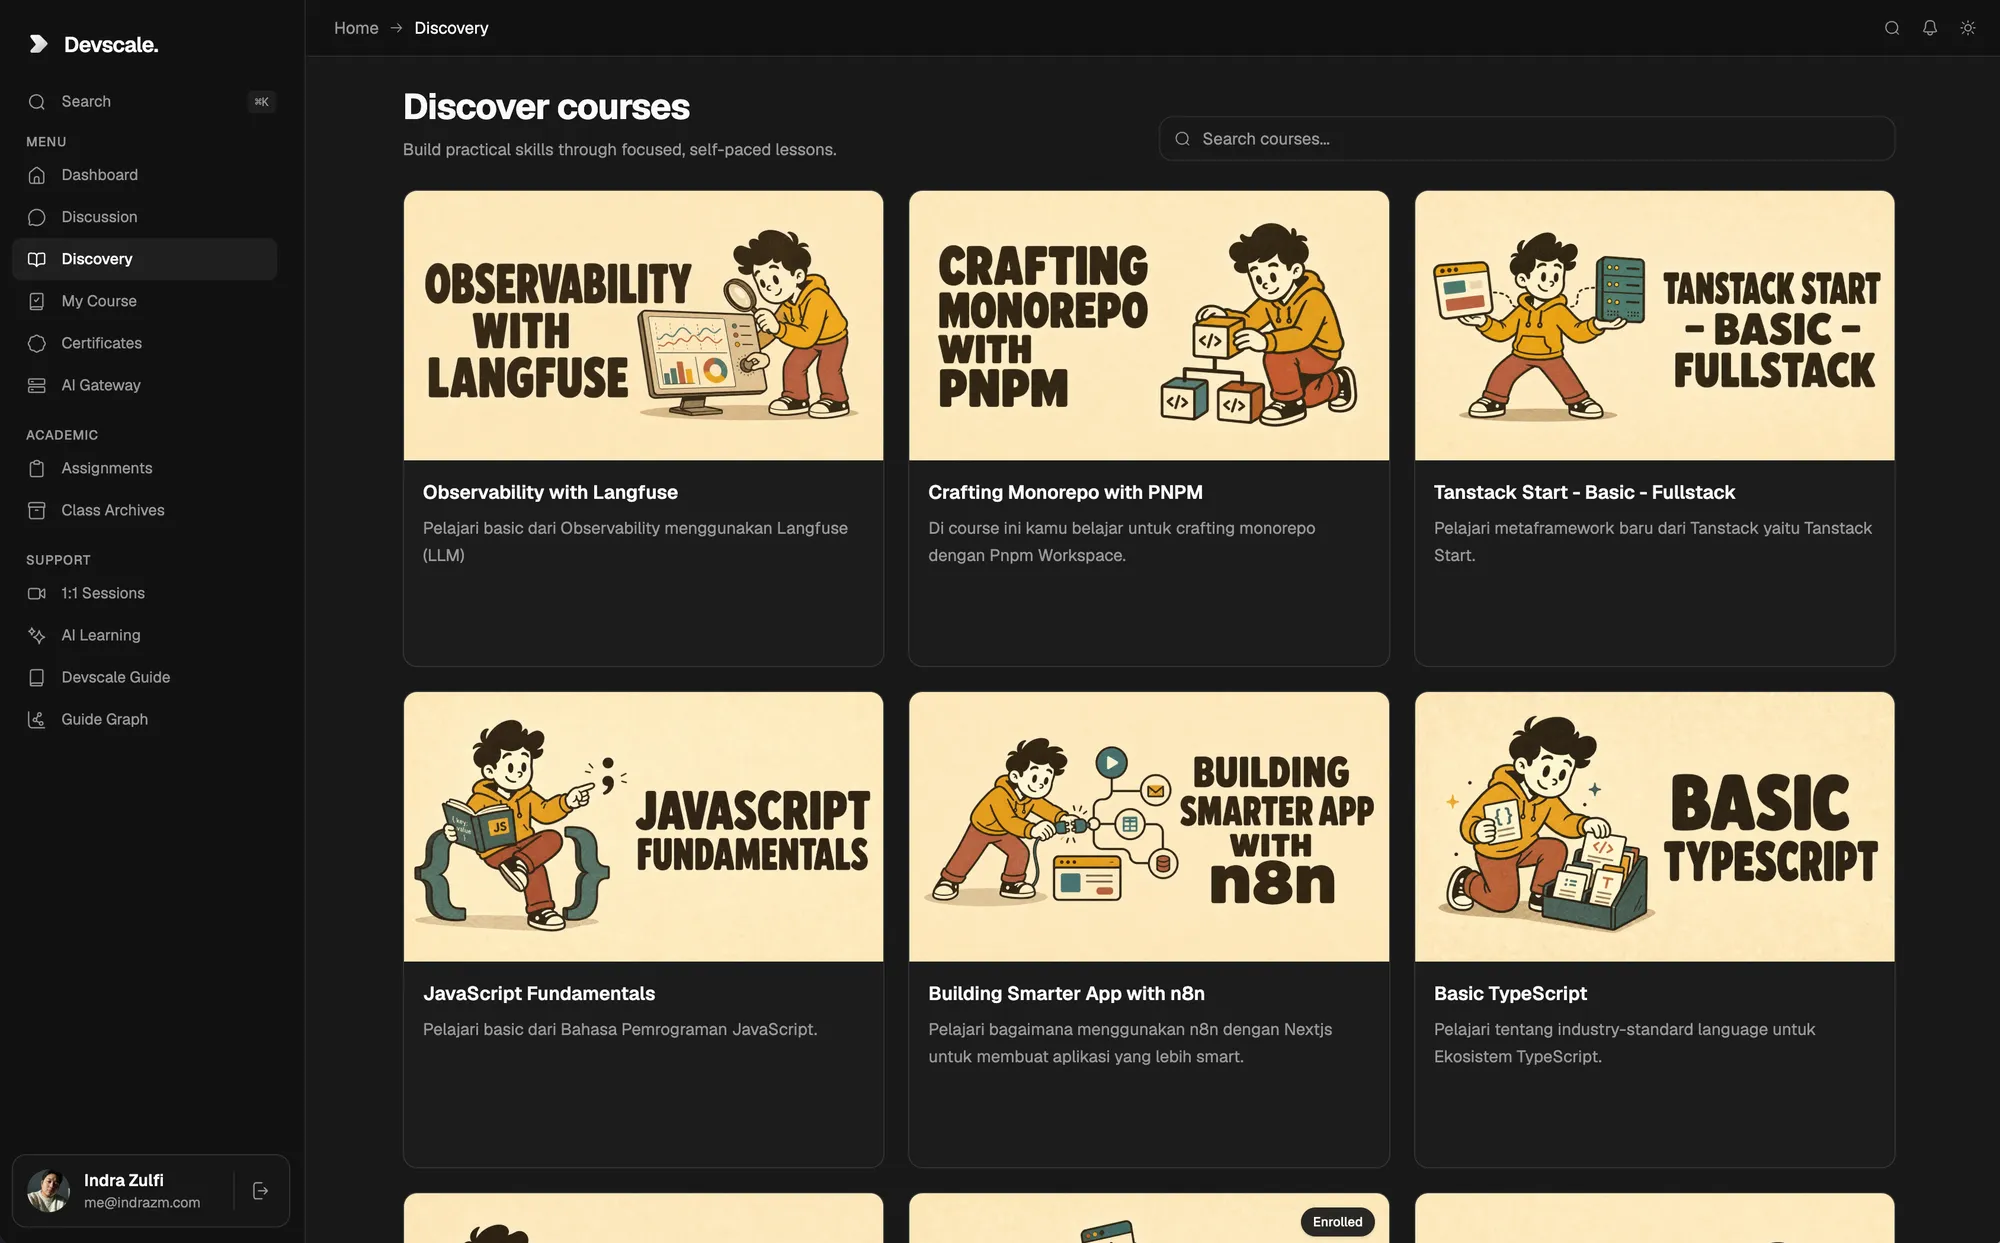Open Tanstack Start - Basic - Fullstack thumbnail
Image resolution: width=2000 pixels, height=1243 pixels.
pyautogui.click(x=1654, y=326)
